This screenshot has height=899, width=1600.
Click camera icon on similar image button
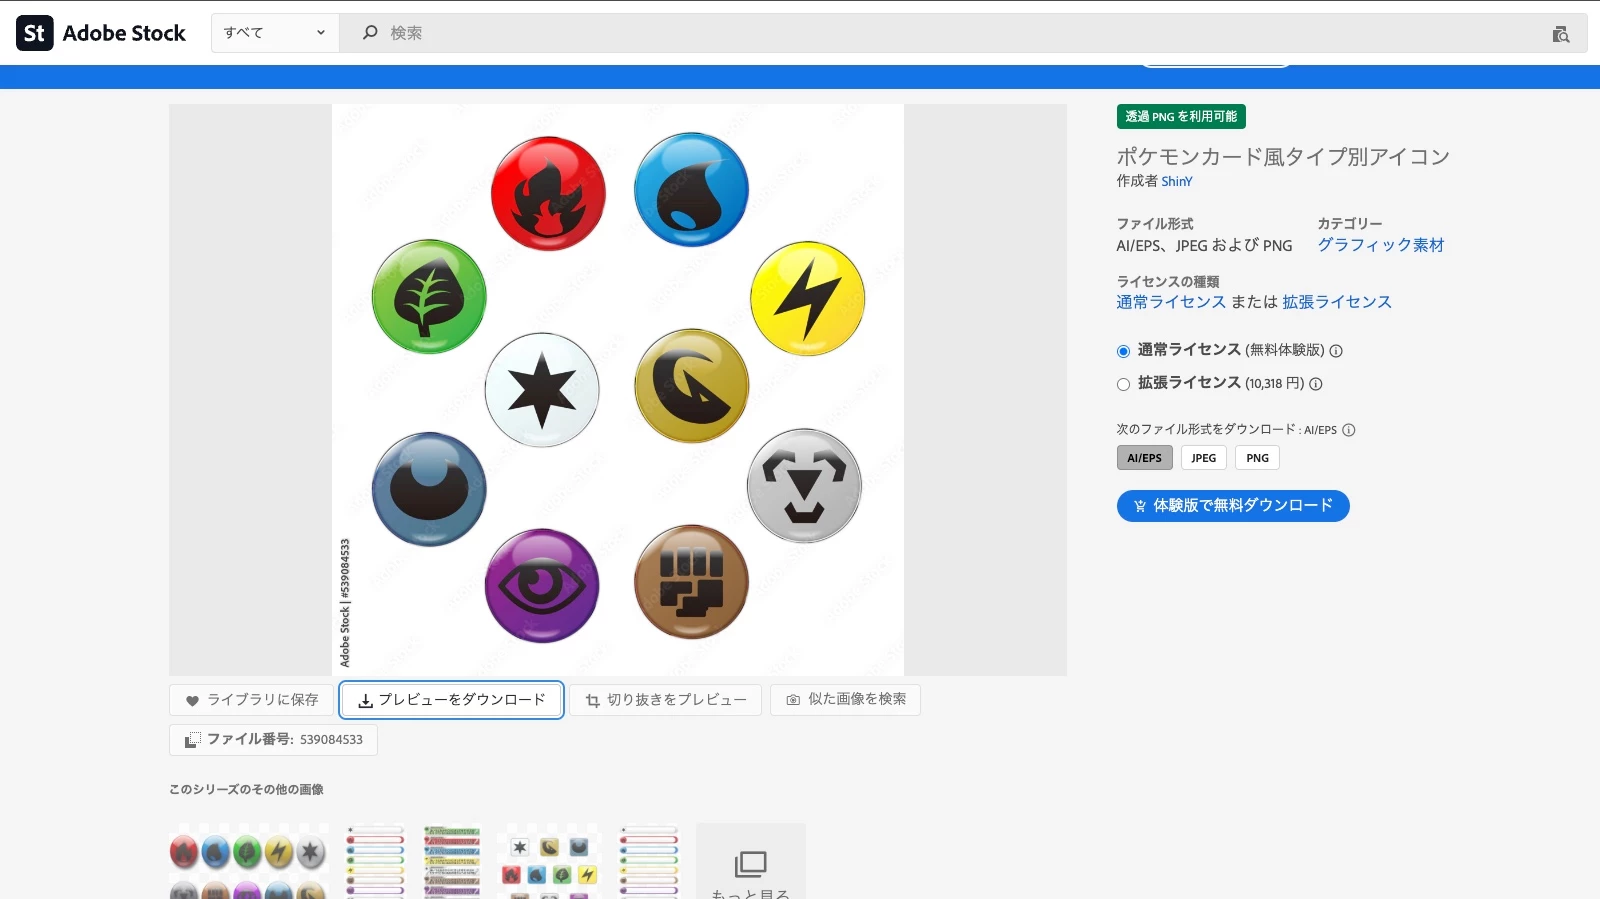793,700
